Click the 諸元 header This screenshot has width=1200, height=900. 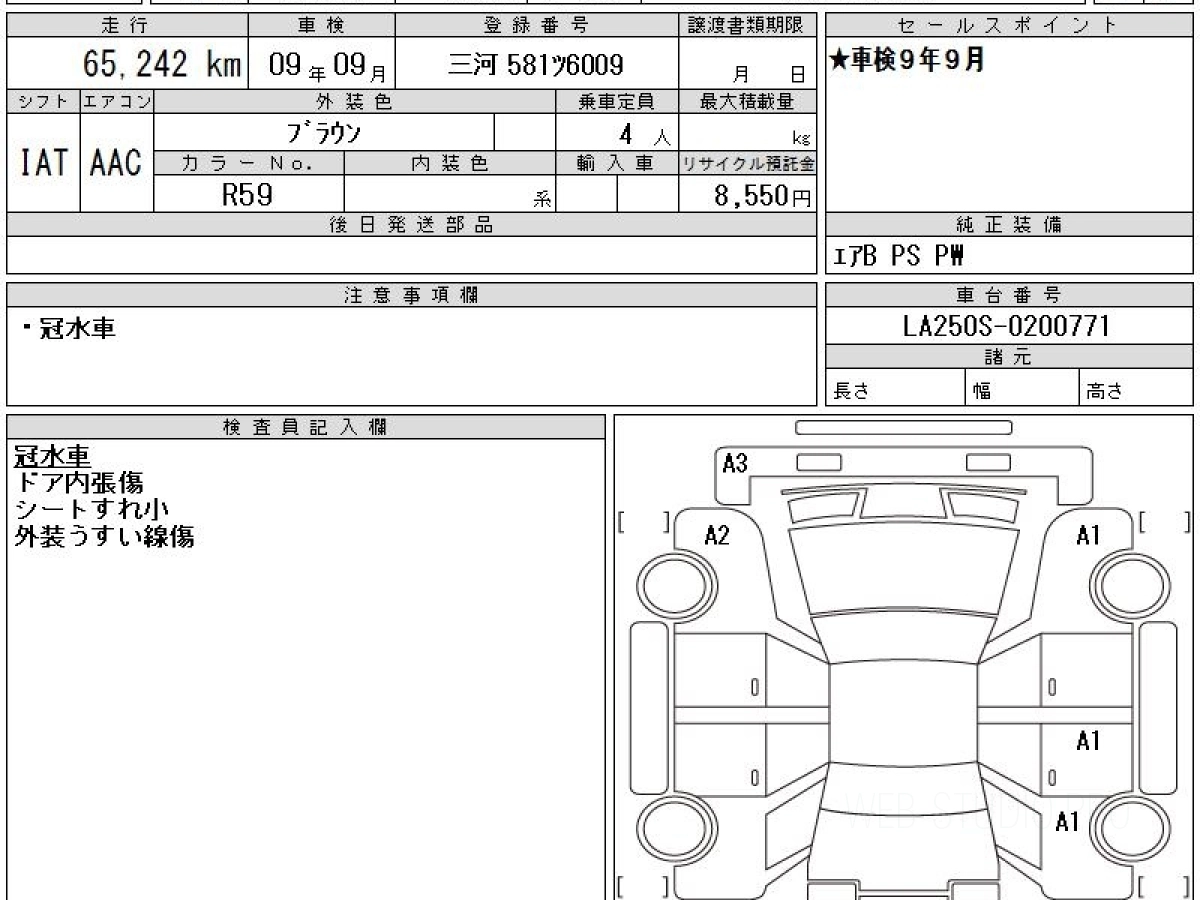pos(1010,357)
